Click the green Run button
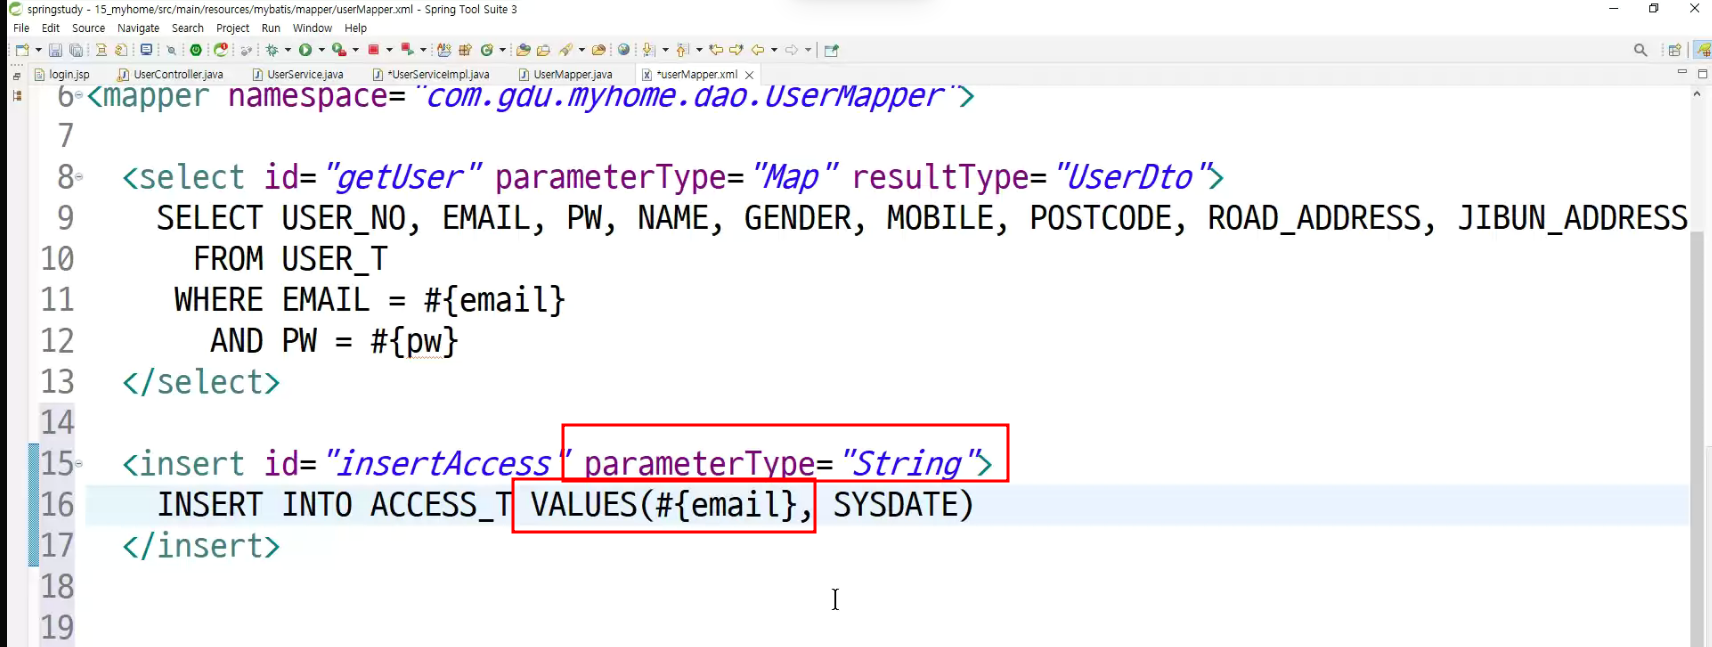 [x=305, y=50]
